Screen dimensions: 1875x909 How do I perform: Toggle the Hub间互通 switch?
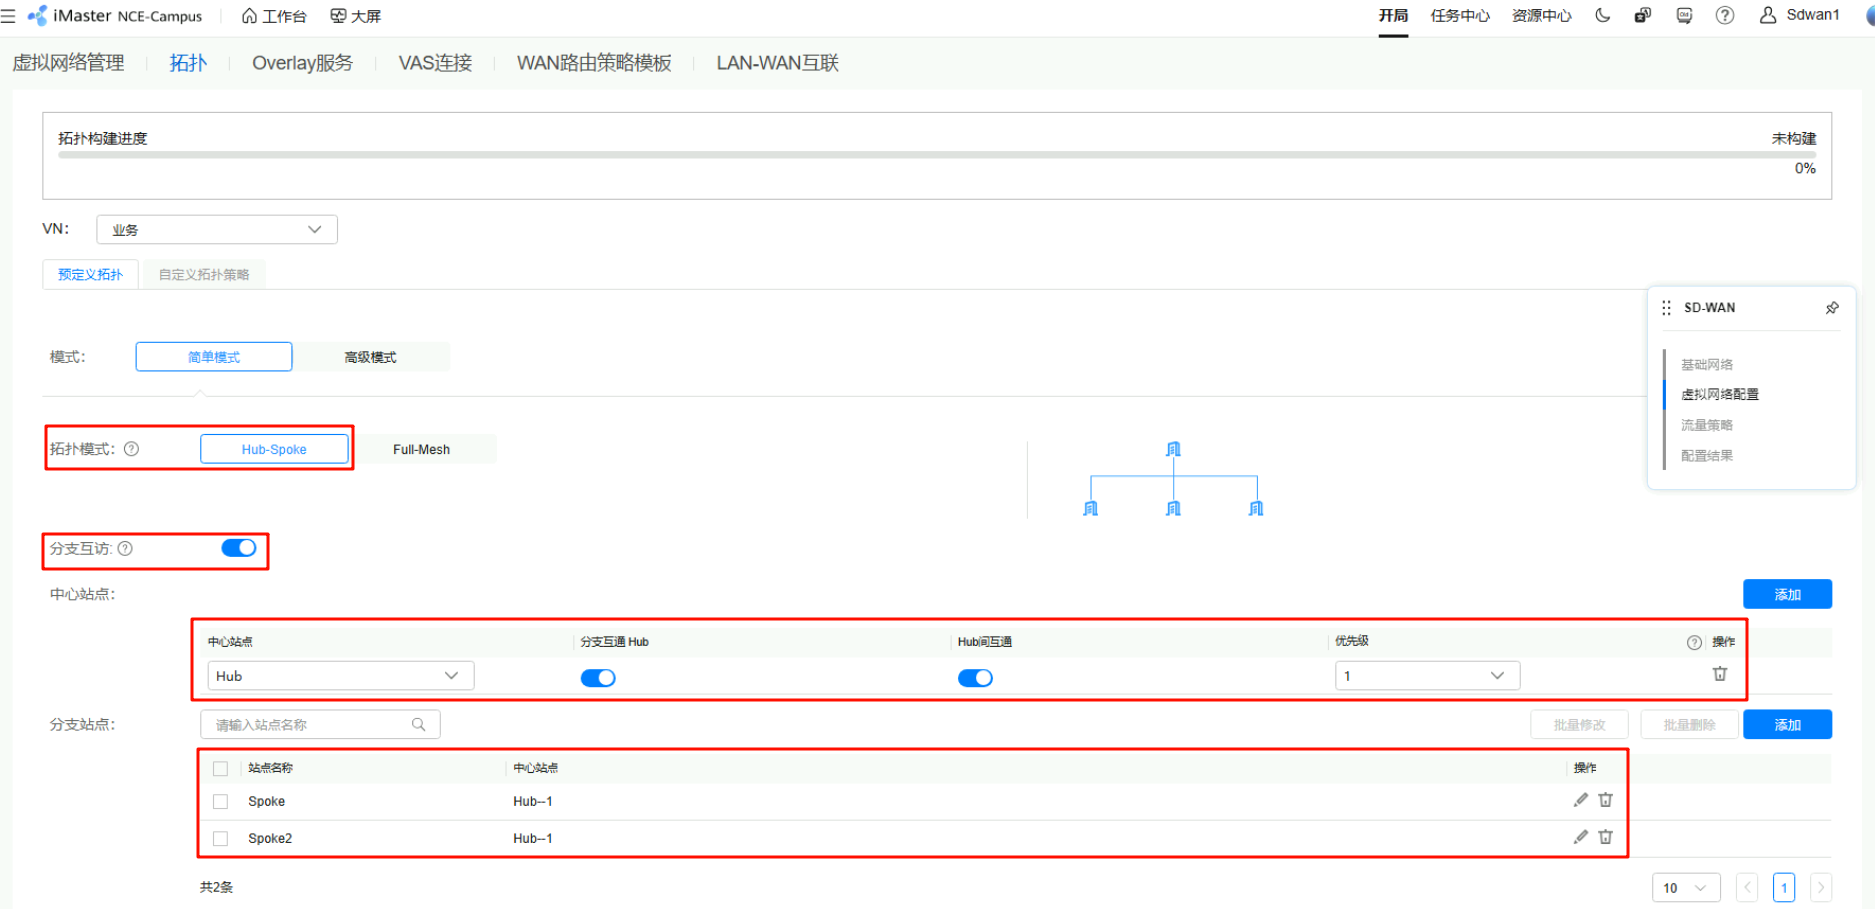[975, 678]
